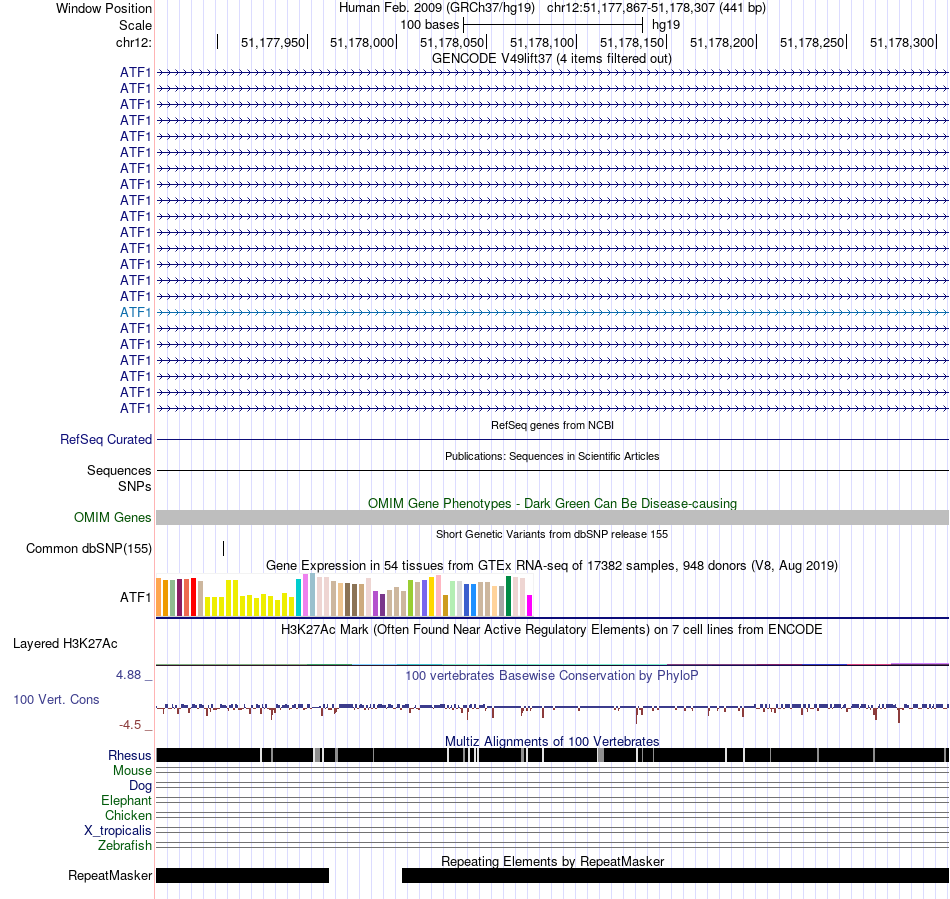Click the gray OMIM Genes bar
Screen dimensions: 950x899
coord(552,517)
